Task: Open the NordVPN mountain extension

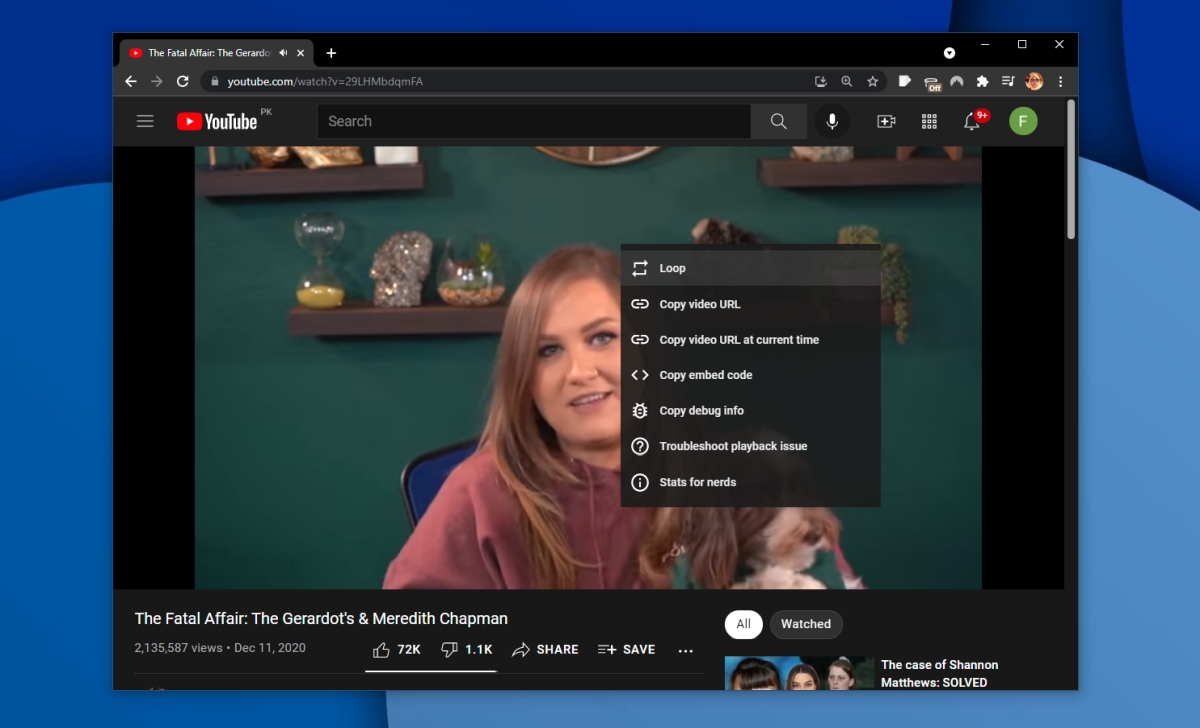Action: point(957,81)
